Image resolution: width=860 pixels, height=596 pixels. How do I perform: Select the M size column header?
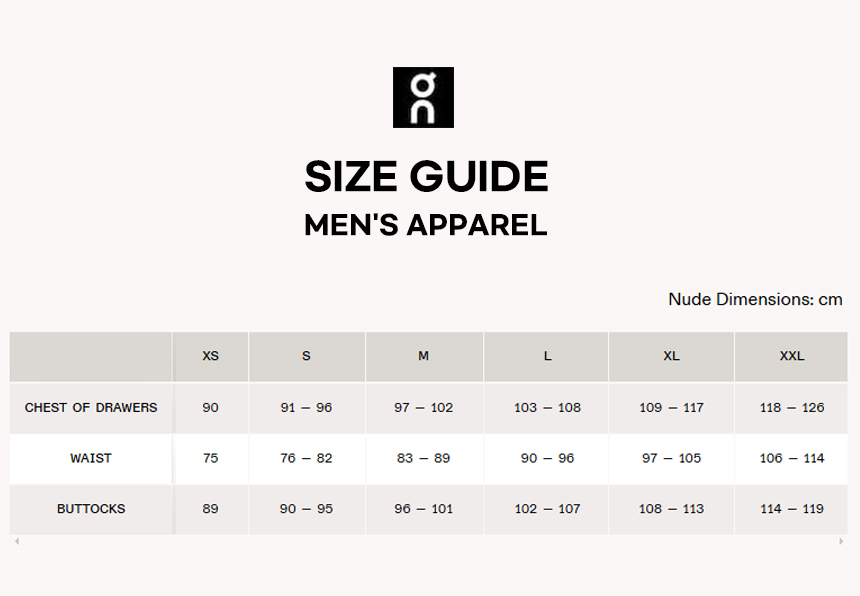pyautogui.click(x=423, y=356)
